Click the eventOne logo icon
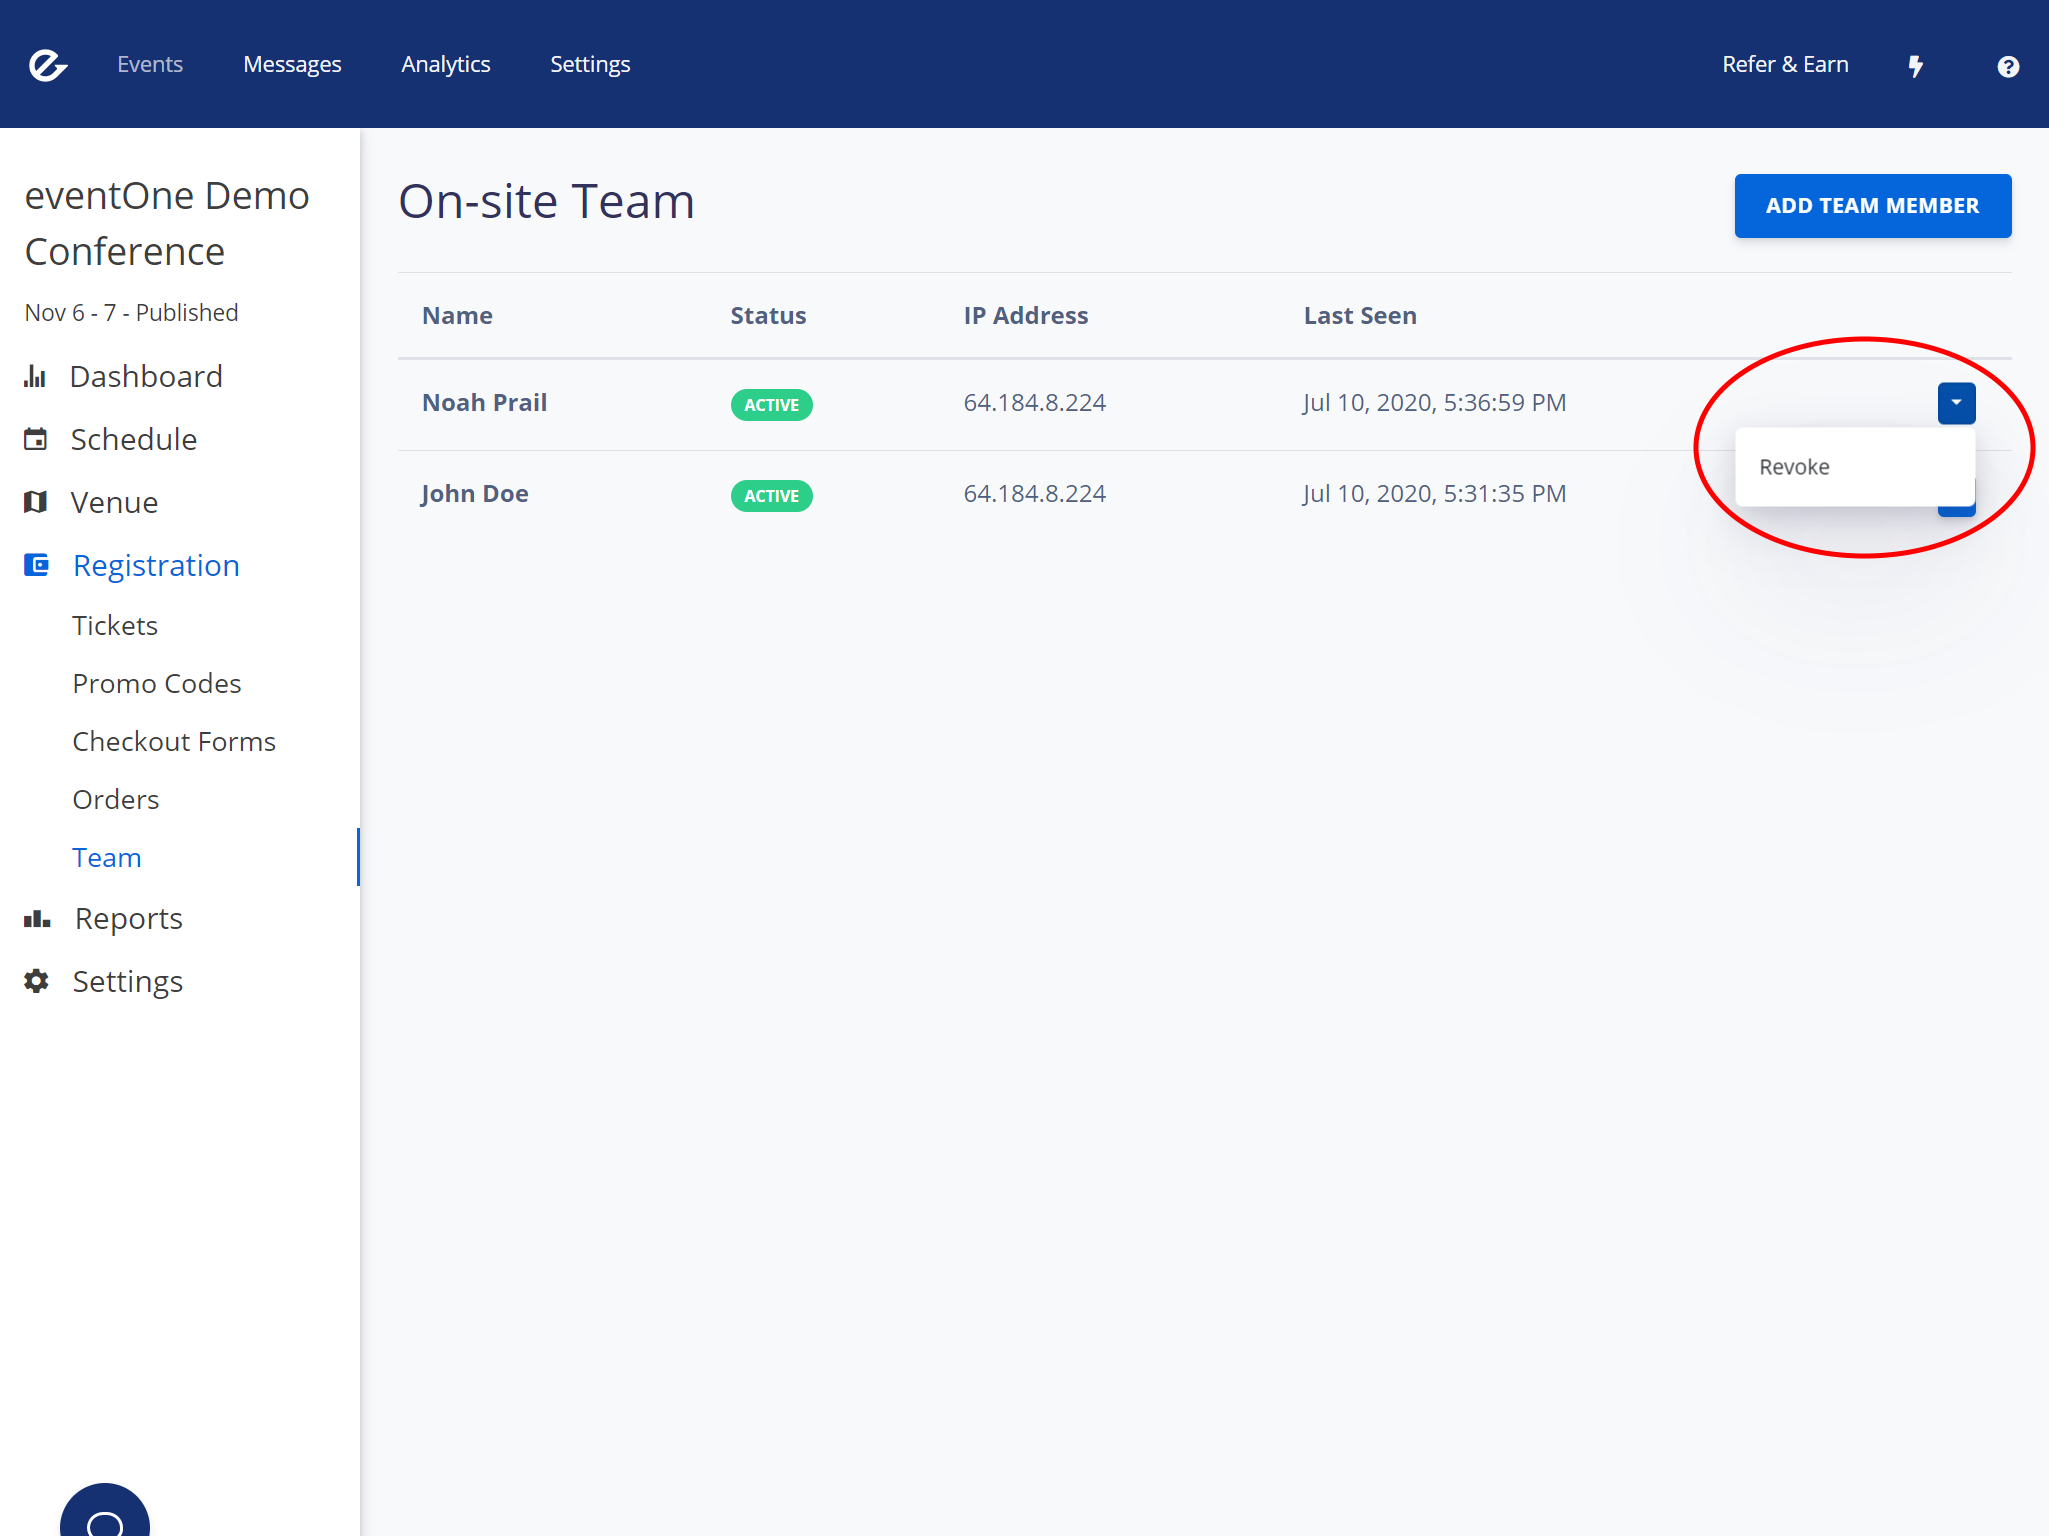 48,65
